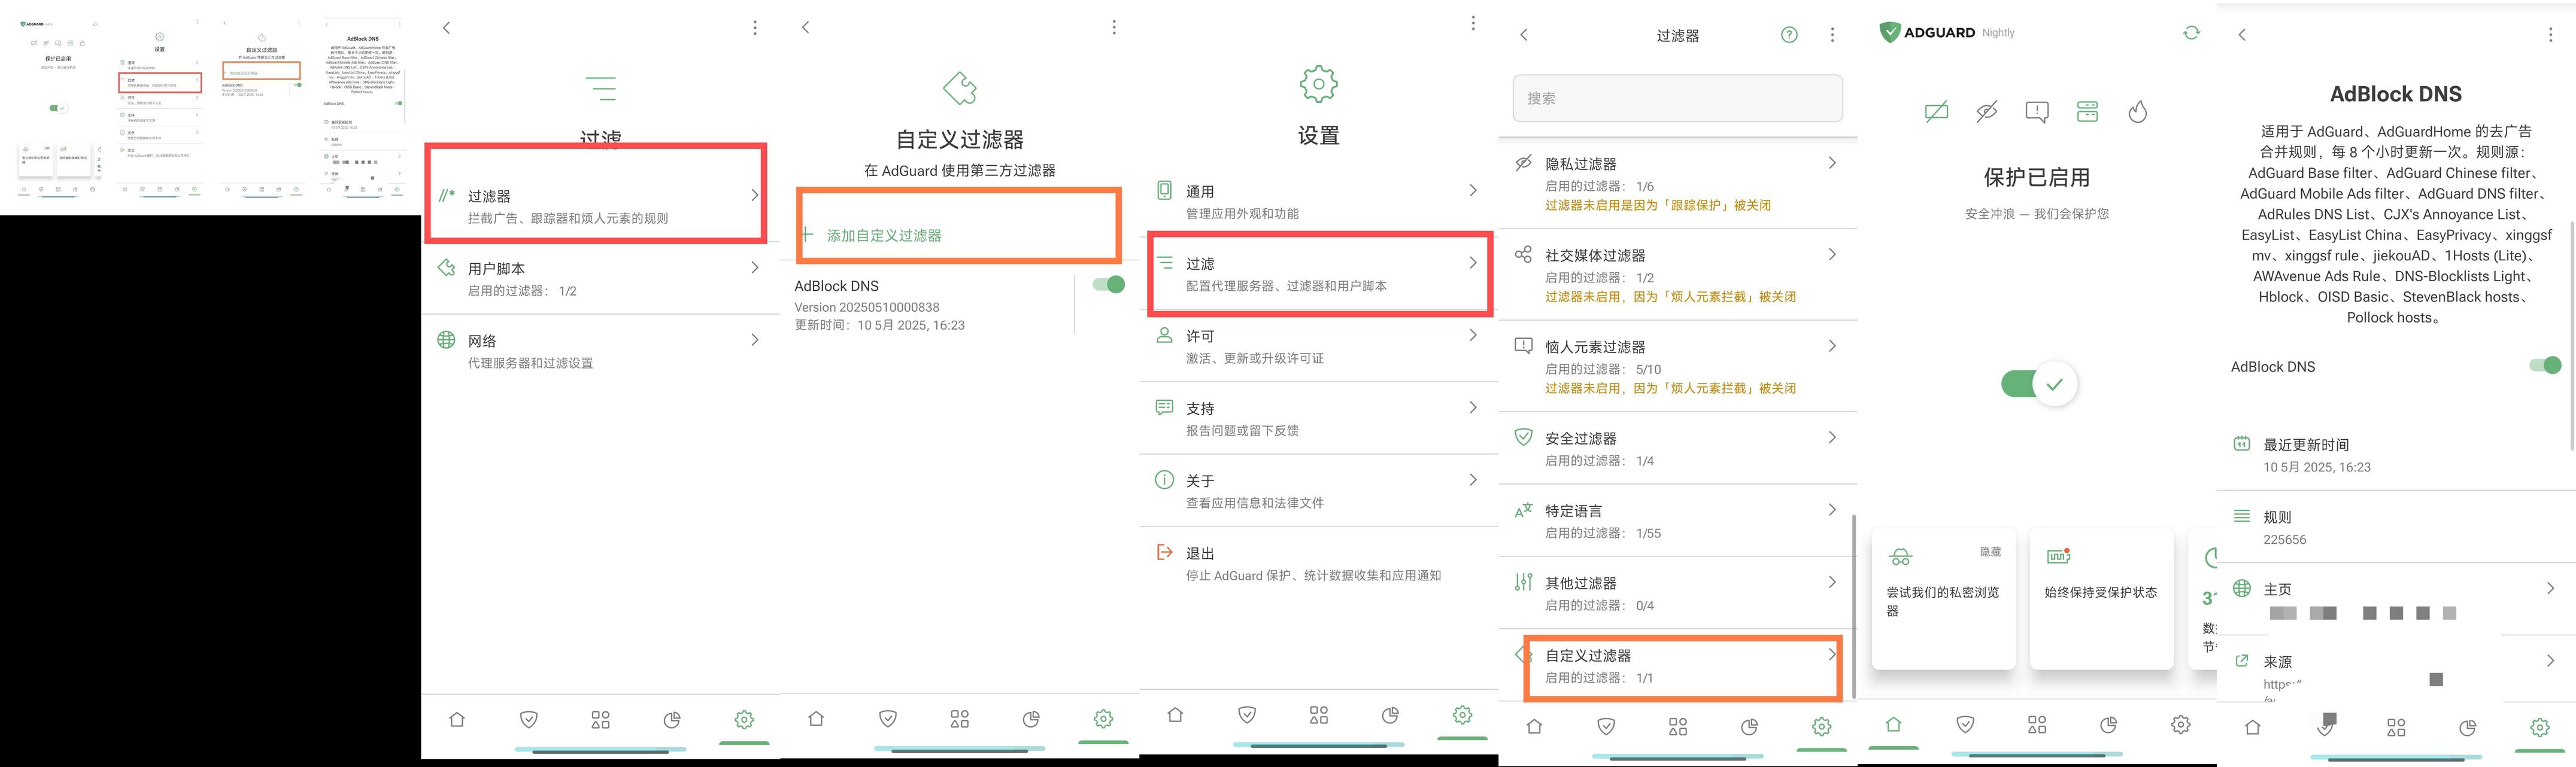The height and width of the screenshot is (767, 2576).
Task: Tap the puzzle icon above 自定义过滤器 title
Action: pos(960,88)
